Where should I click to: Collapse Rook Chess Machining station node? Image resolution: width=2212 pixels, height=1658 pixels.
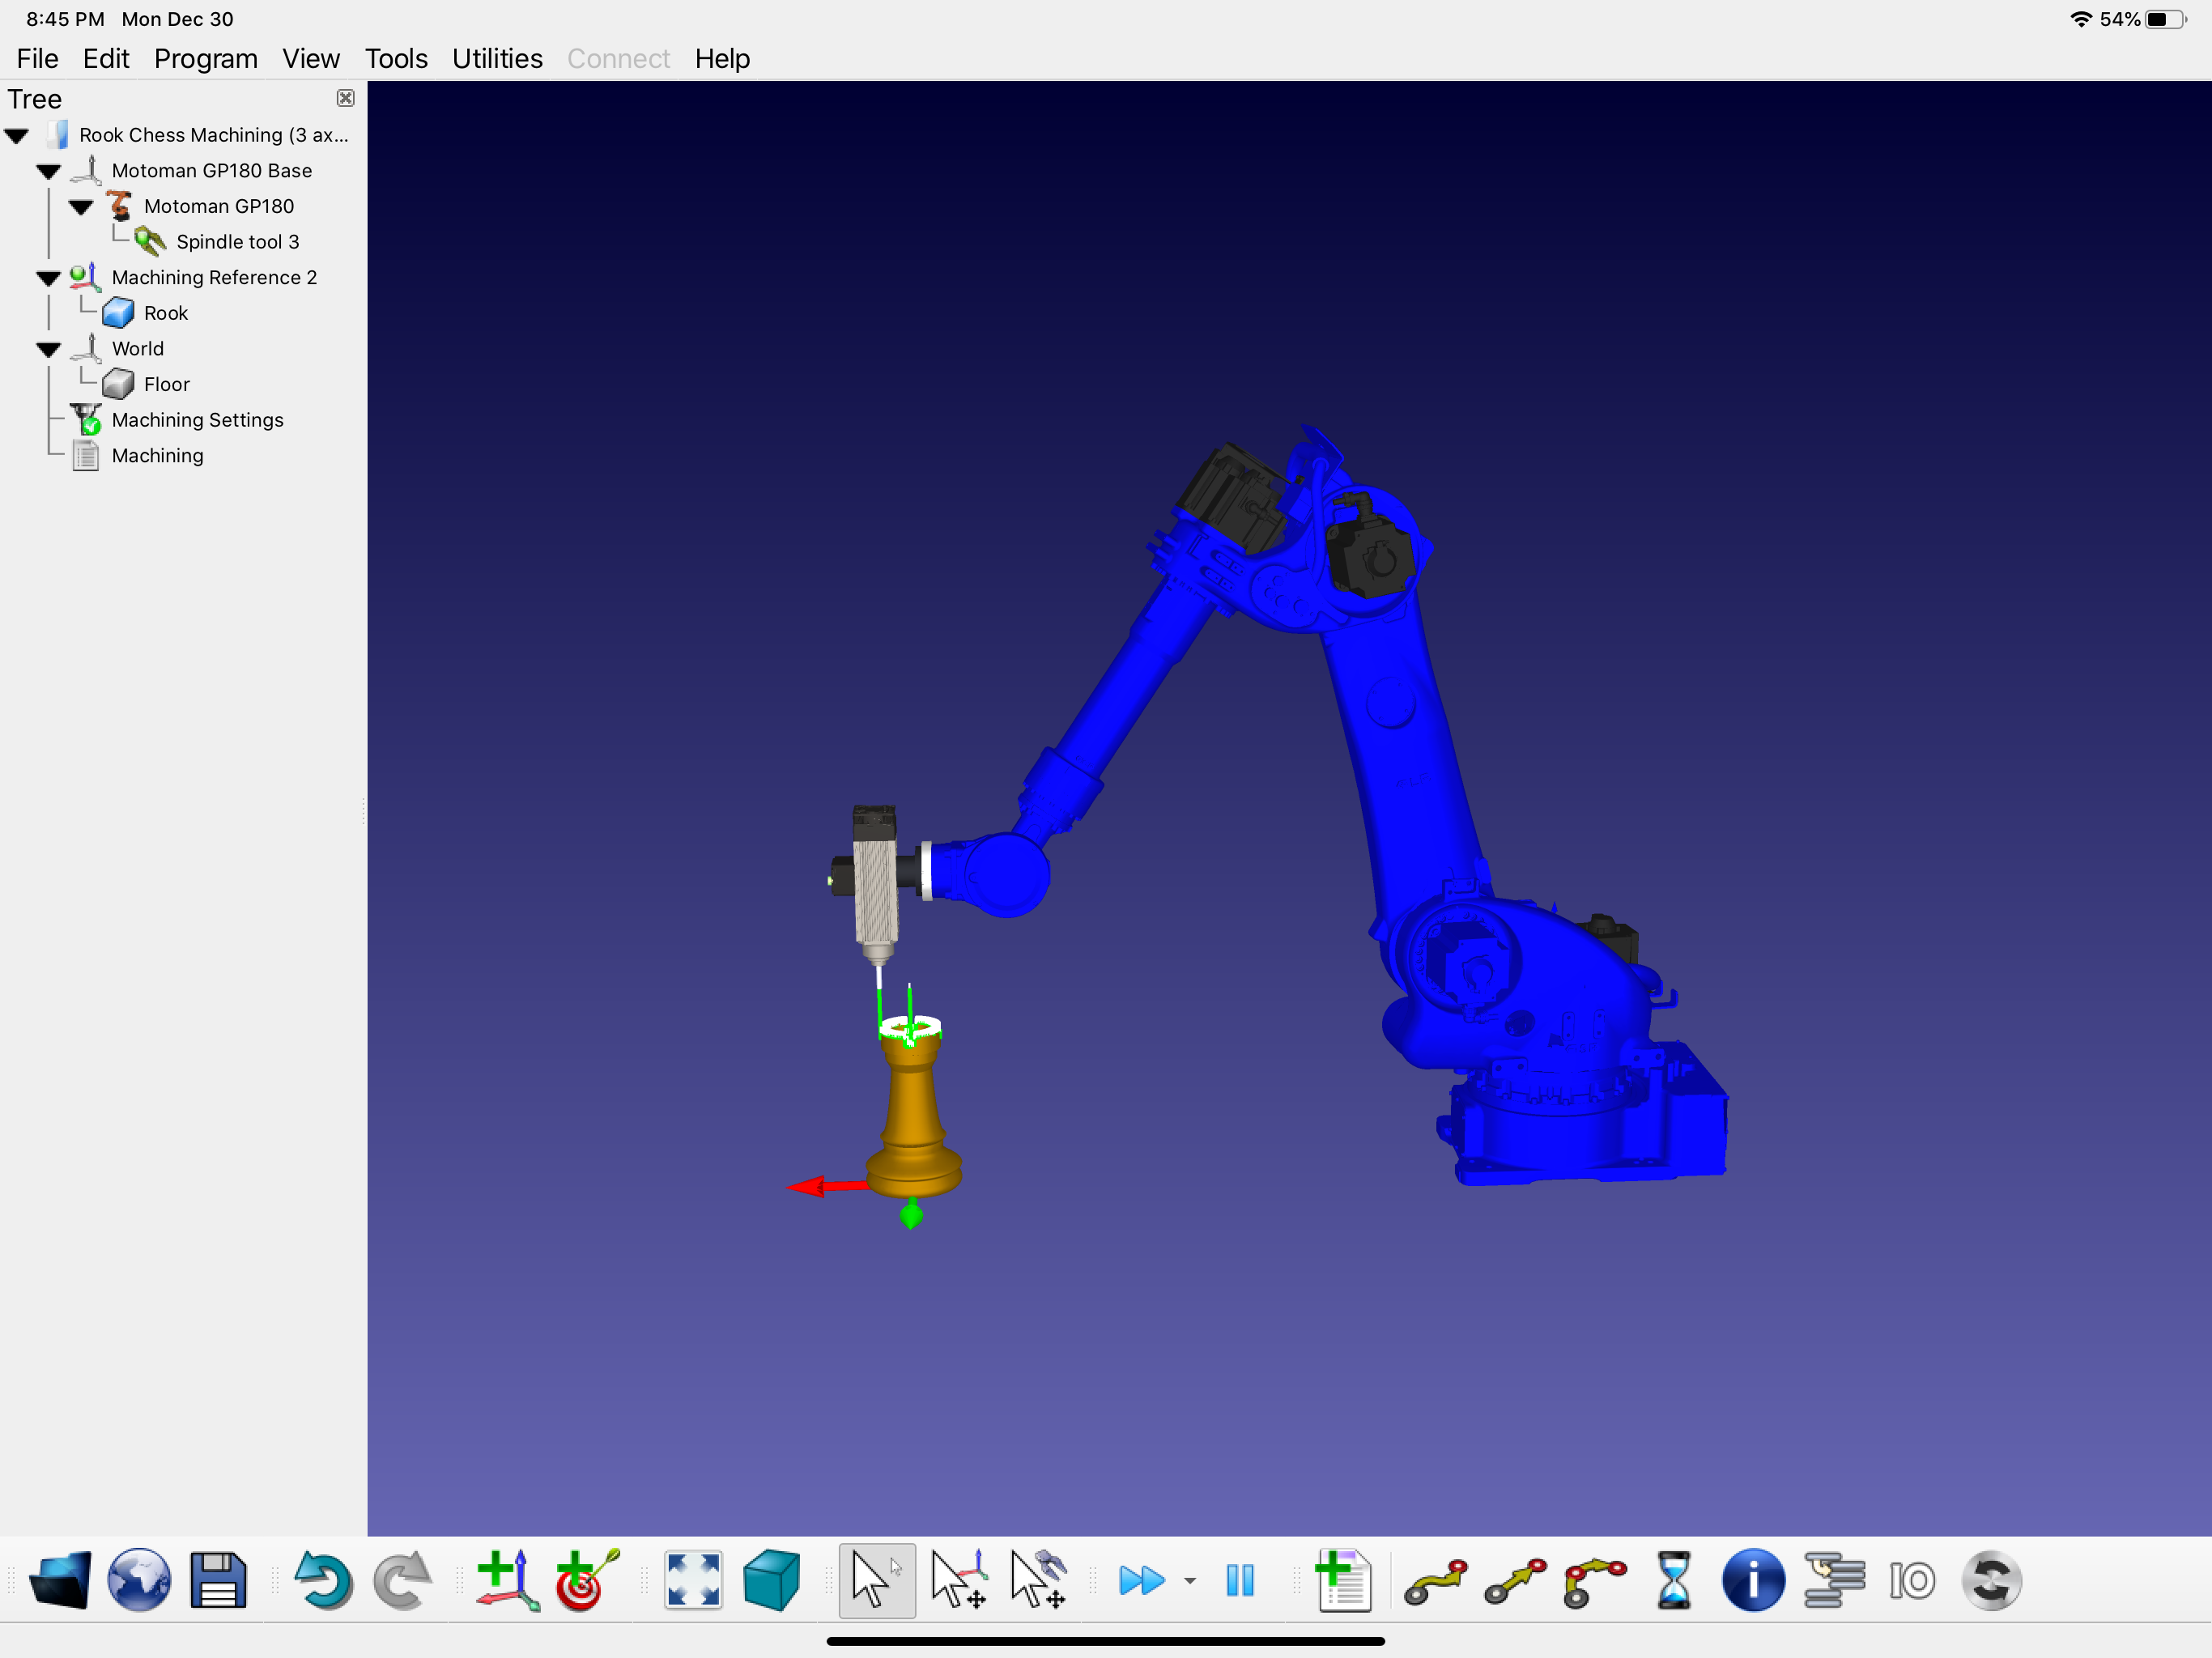click(x=17, y=135)
